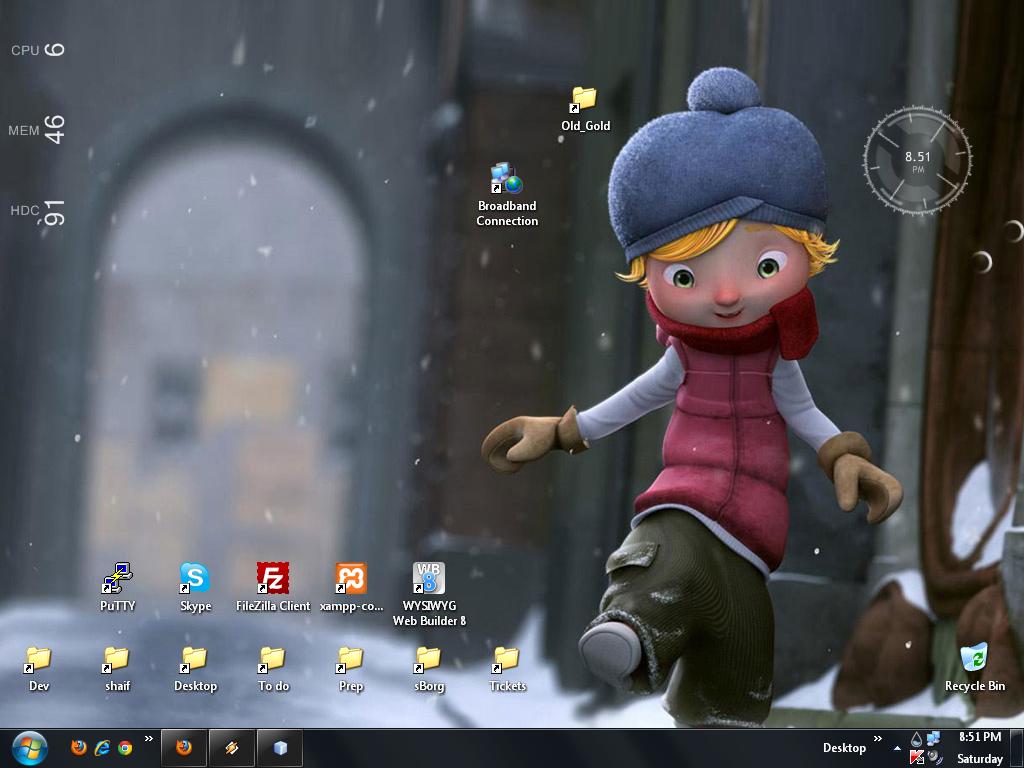
Task: Click the network connection tray icon
Action: point(934,739)
